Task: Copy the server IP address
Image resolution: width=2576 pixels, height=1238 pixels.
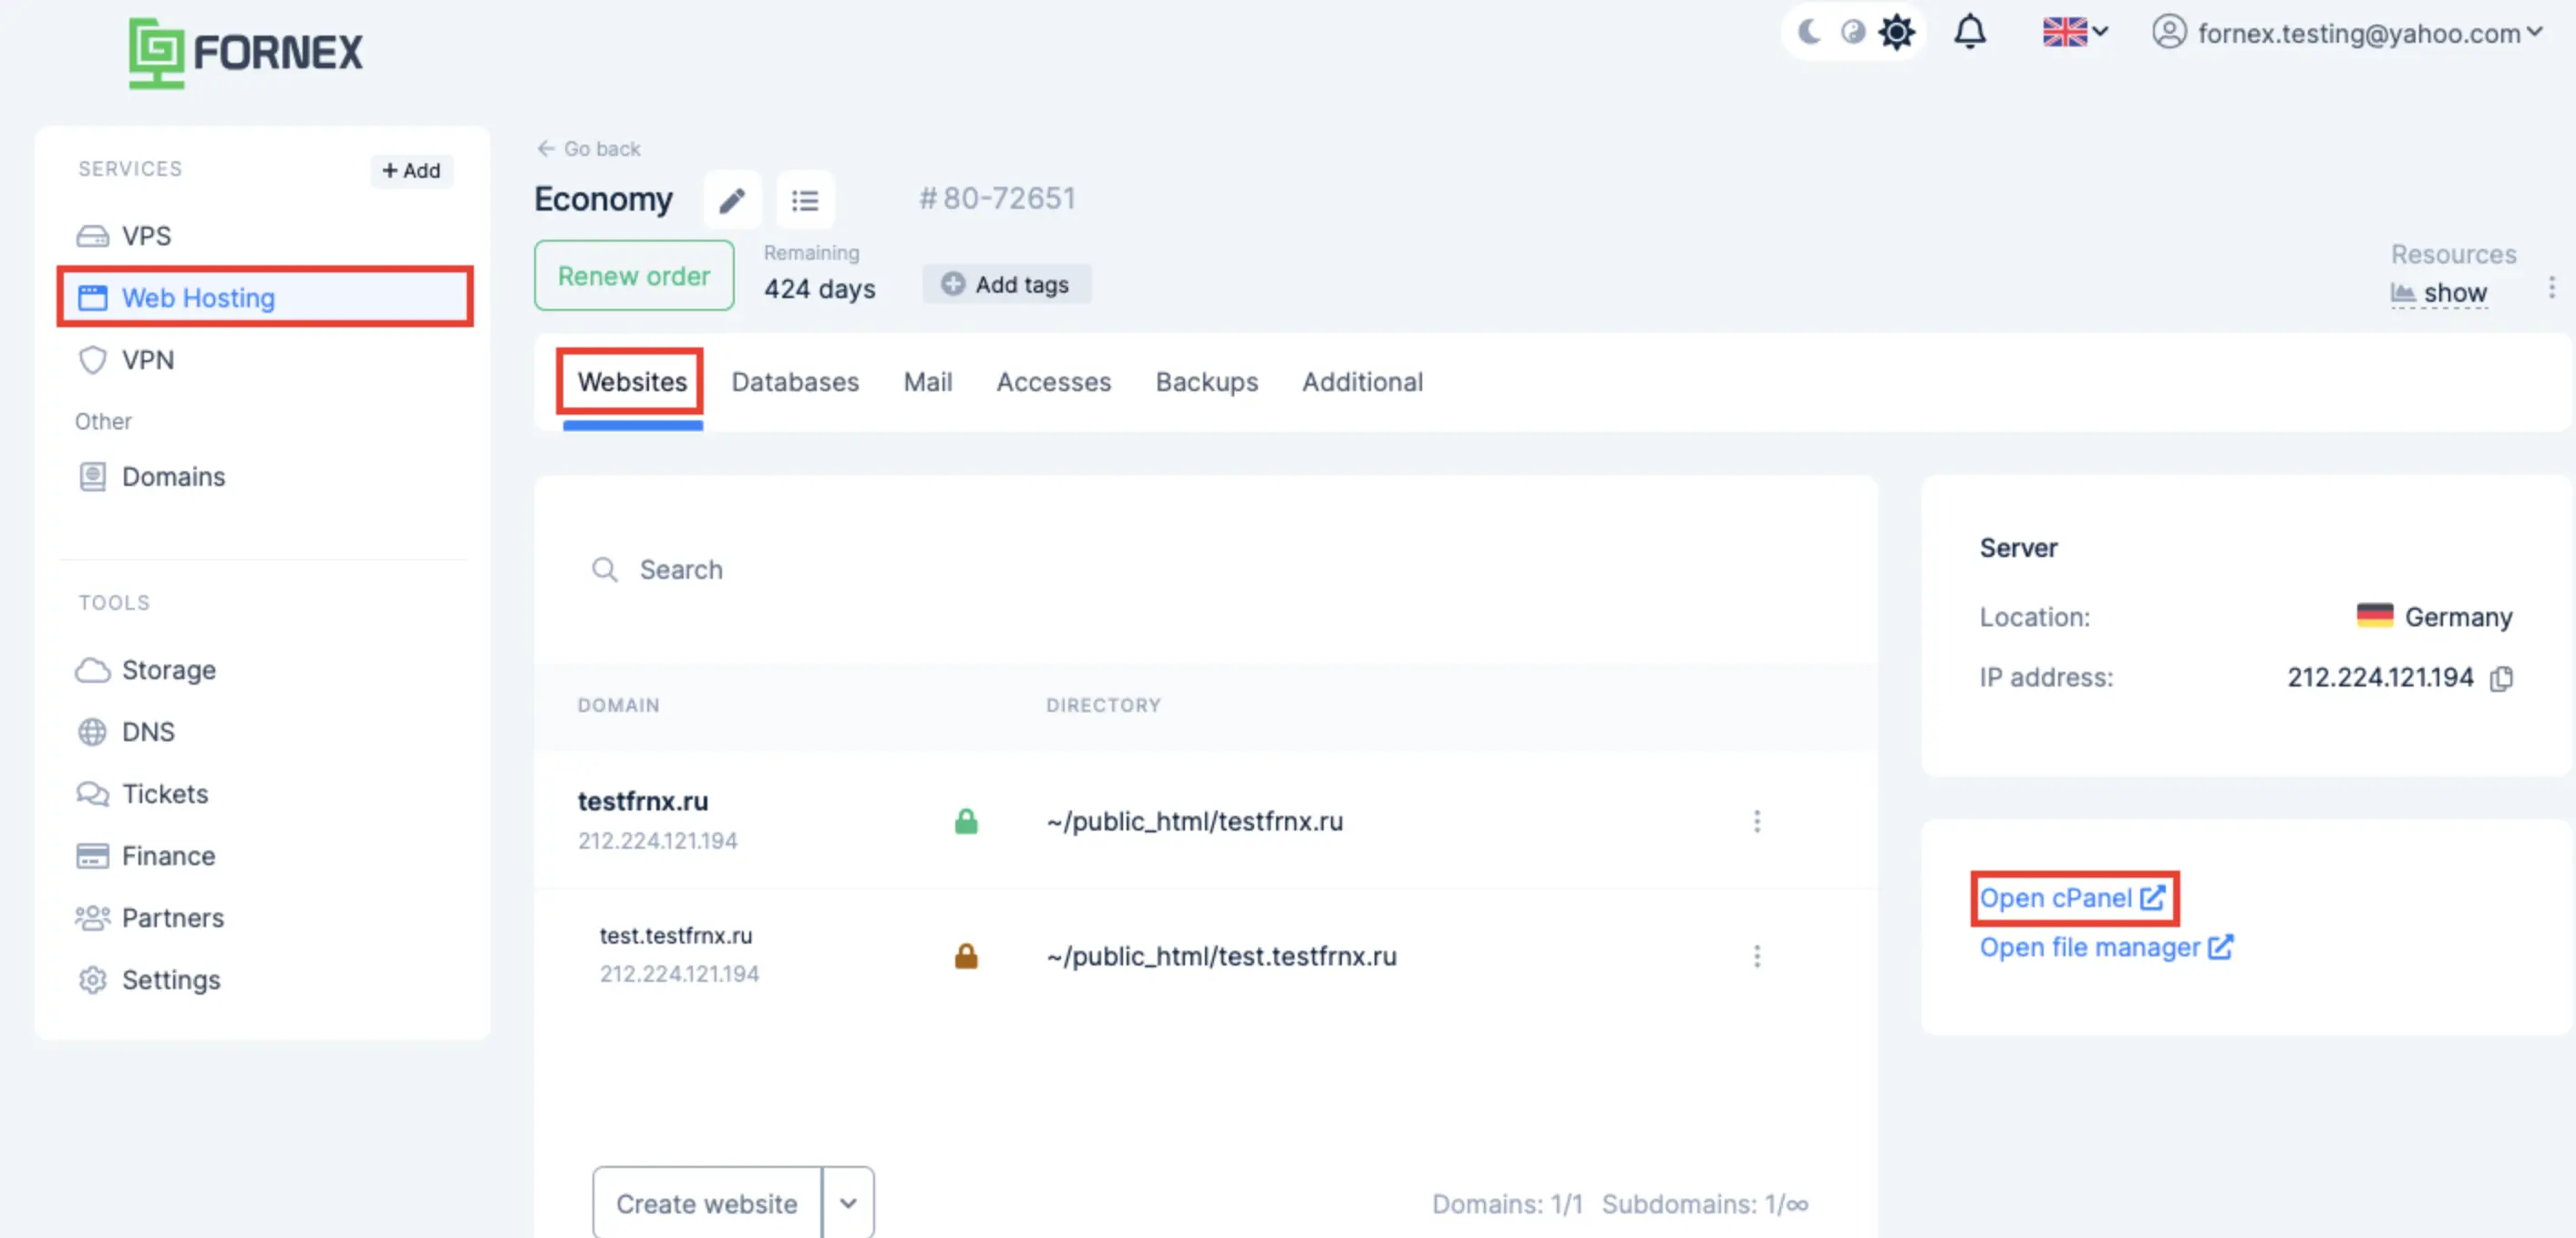Action: point(2501,679)
